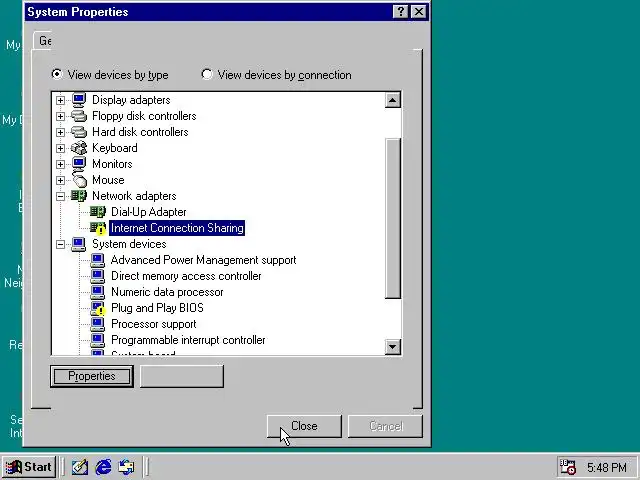
Task: Click the Show Desktop quick launch icon
Action: pyautogui.click(x=80, y=467)
